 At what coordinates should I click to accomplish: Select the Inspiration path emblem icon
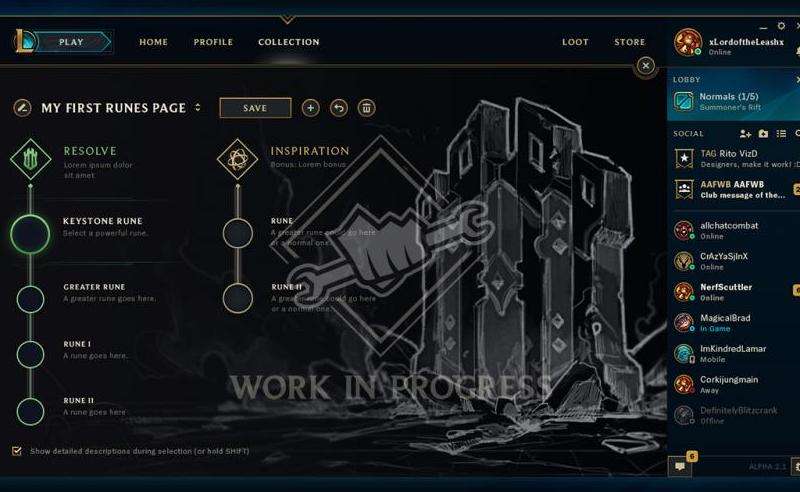click(x=237, y=159)
